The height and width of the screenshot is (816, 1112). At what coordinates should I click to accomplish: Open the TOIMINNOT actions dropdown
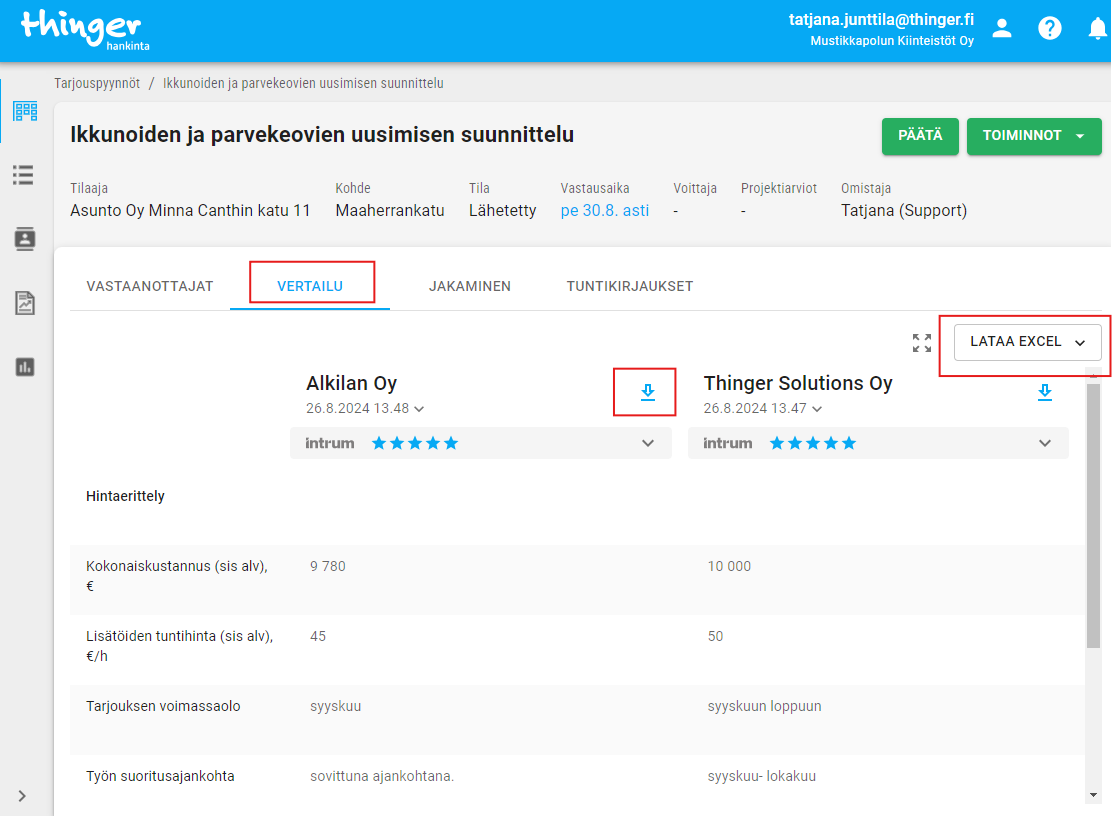point(1033,135)
